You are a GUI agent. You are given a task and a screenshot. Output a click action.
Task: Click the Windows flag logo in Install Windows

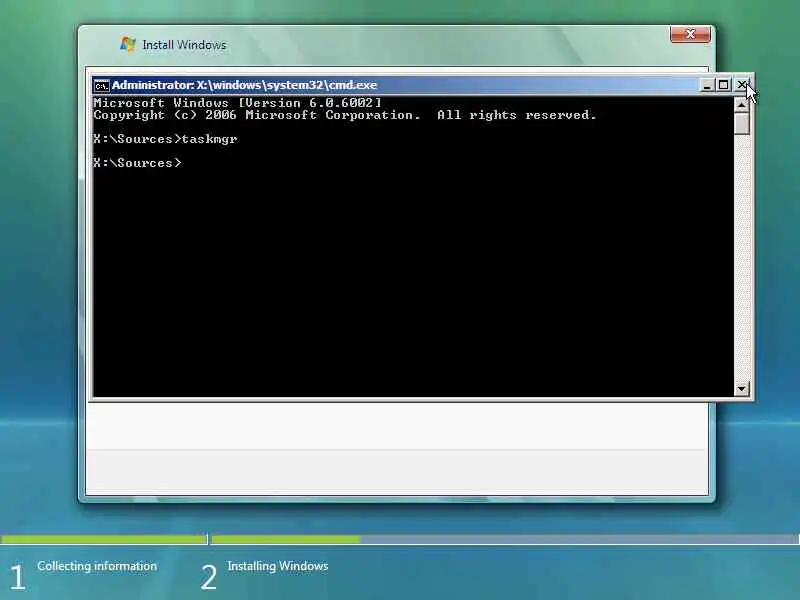pyautogui.click(x=128, y=44)
